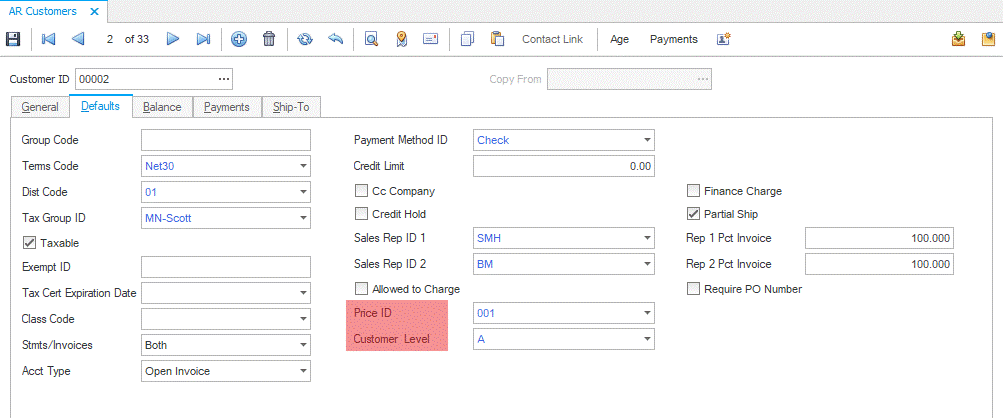Jump to the last customer record

(x=203, y=39)
